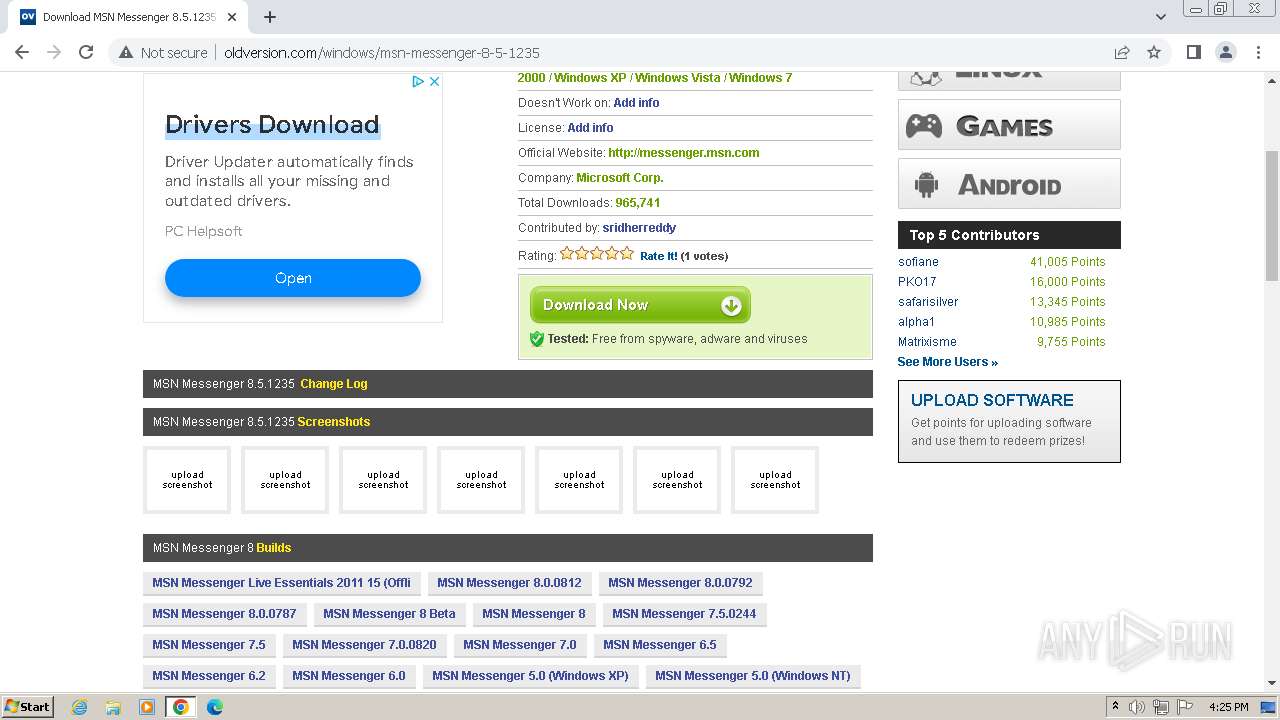
Task: Close the Download MSN Messenger tab
Action: pyautogui.click(x=232, y=17)
